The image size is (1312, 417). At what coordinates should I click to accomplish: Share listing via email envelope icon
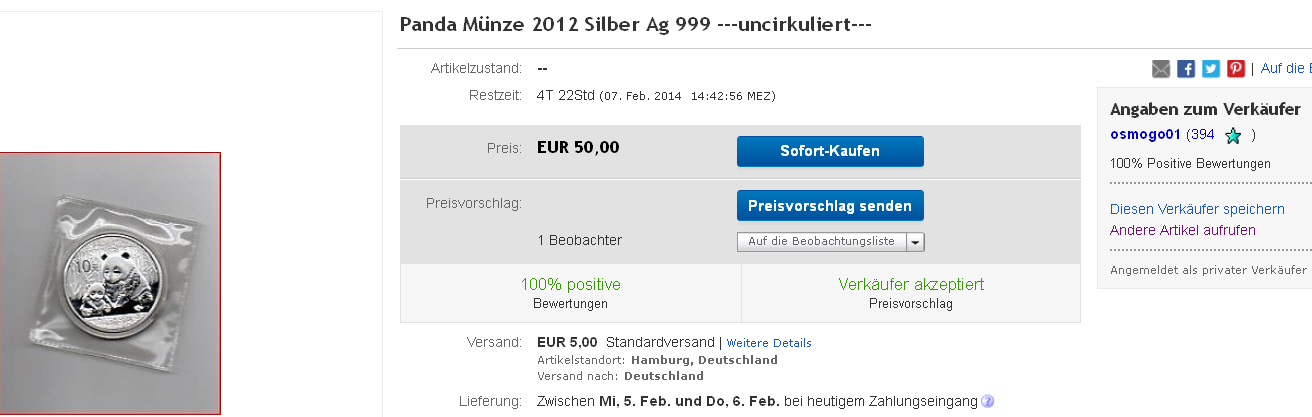(x=1161, y=69)
